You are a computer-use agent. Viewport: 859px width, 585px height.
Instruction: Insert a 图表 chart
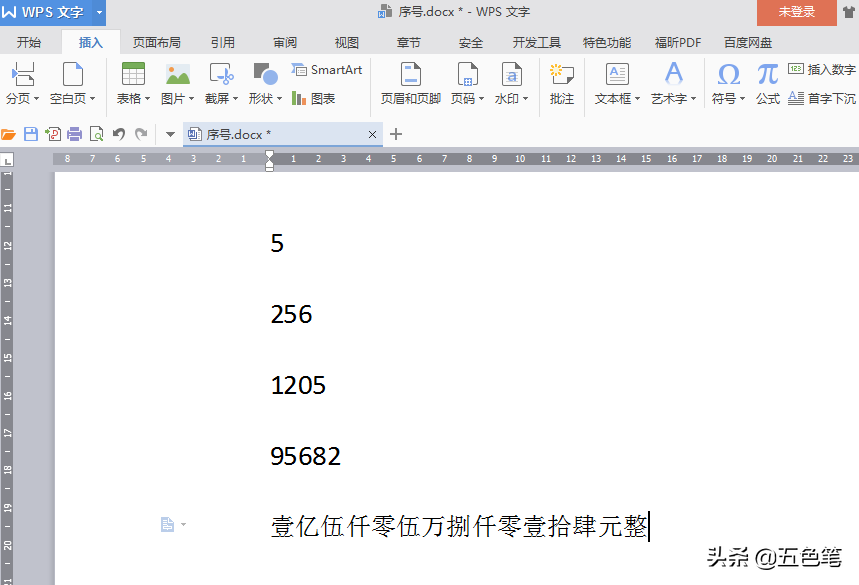[x=313, y=99]
